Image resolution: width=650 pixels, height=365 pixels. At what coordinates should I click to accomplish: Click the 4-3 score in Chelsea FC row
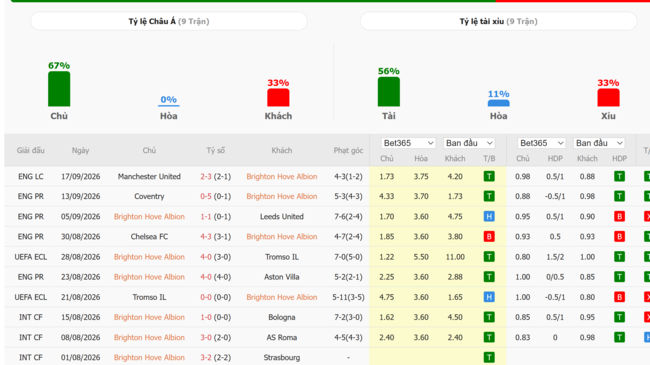coord(206,236)
